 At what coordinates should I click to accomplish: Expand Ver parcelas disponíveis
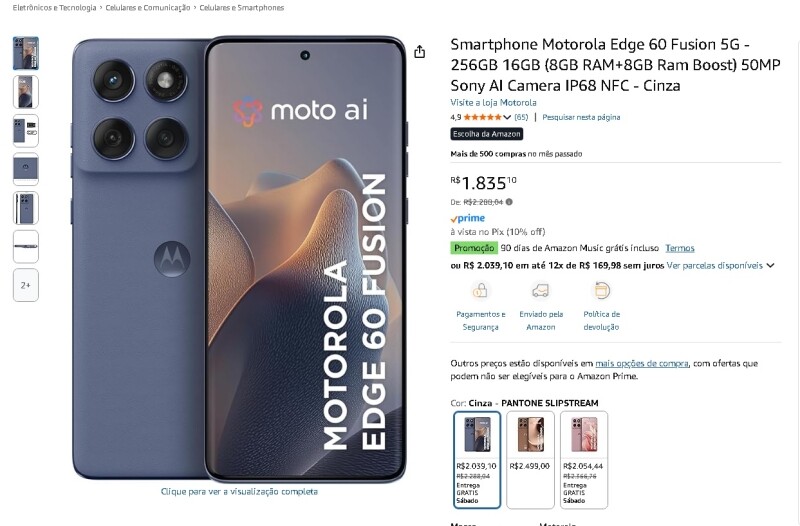point(720,265)
